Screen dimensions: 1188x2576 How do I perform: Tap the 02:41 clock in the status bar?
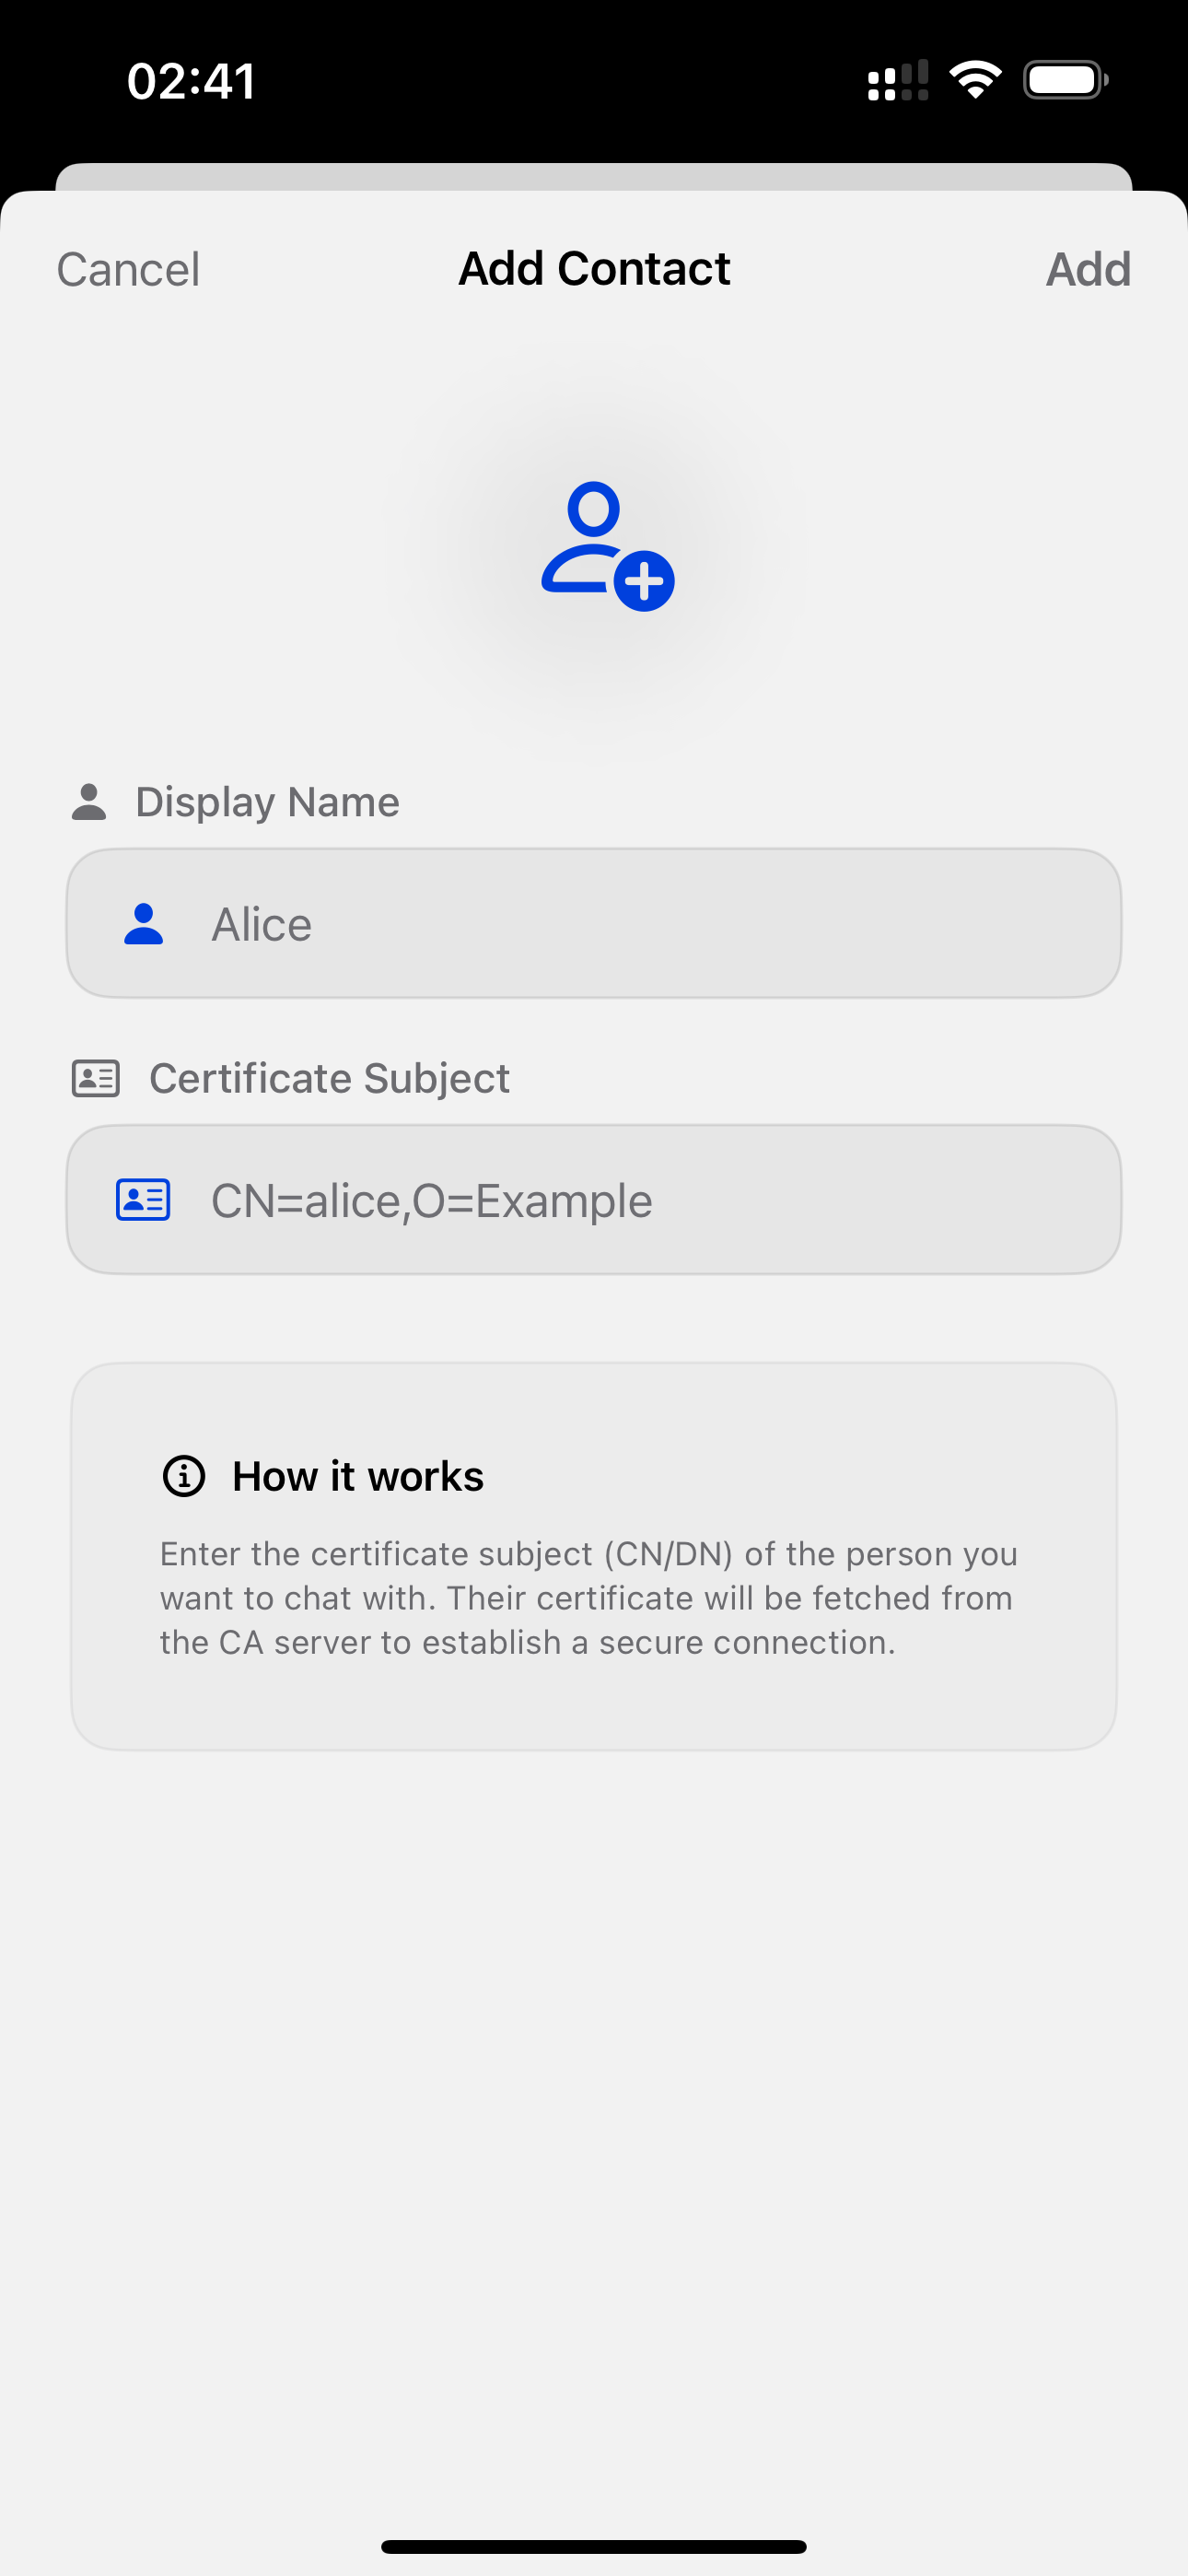[x=191, y=81]
